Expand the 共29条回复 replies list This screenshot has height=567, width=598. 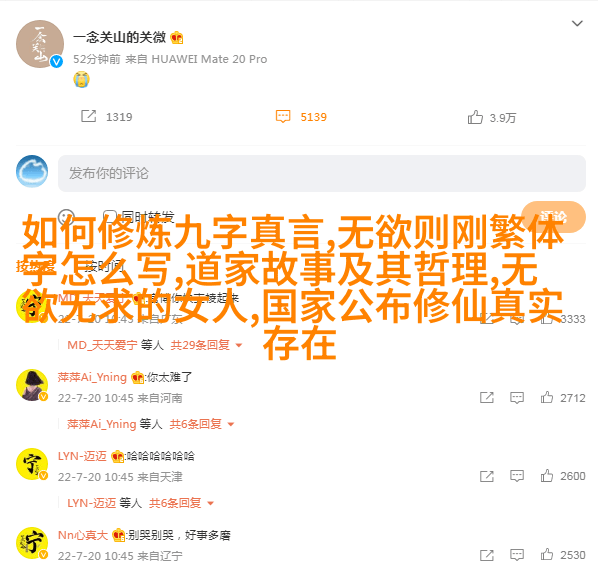click(x=206, y=345)
